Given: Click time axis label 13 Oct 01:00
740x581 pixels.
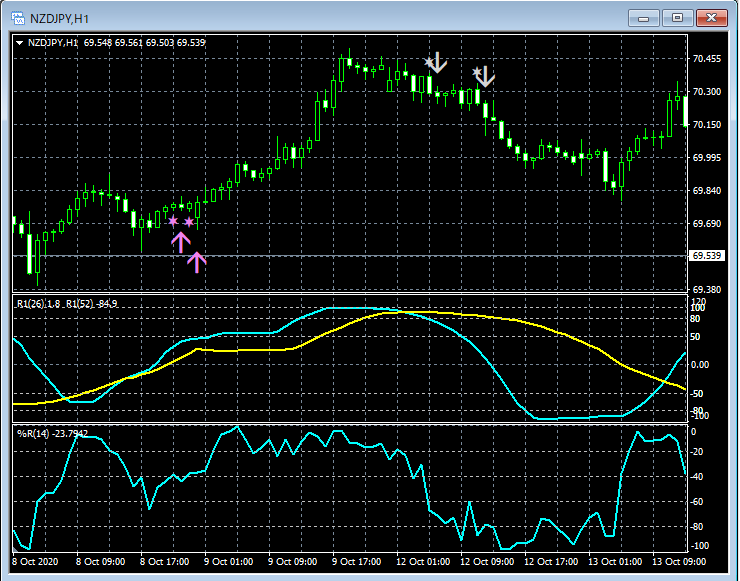Looking at the screenshot, I should pyautogui.click(x=615, y=562).
